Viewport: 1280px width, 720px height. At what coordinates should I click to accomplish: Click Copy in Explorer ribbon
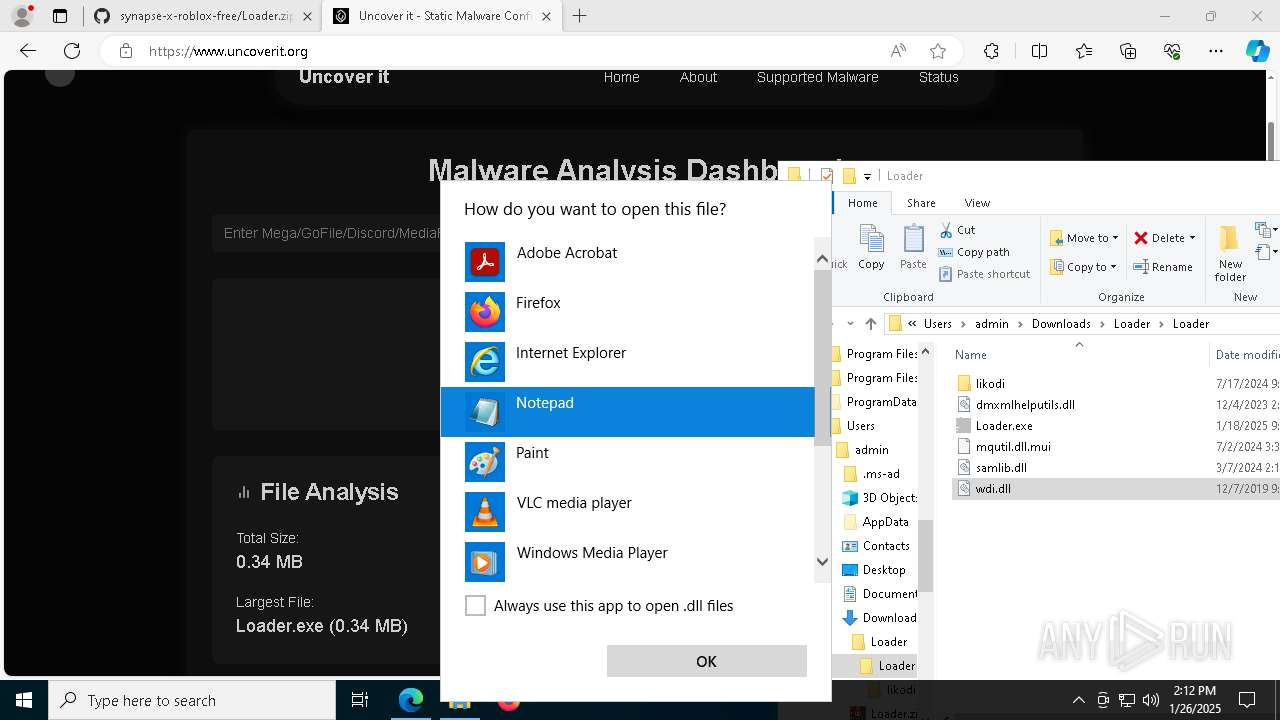(x=871, y=247)
